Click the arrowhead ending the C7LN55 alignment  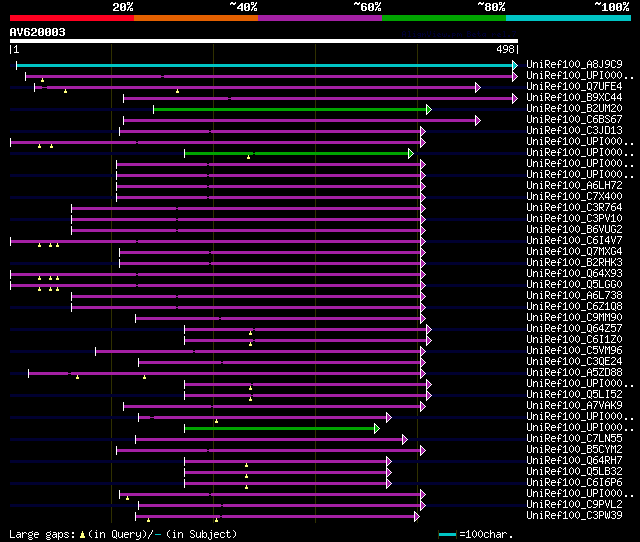pyautogui.click(x=405, y=440)
